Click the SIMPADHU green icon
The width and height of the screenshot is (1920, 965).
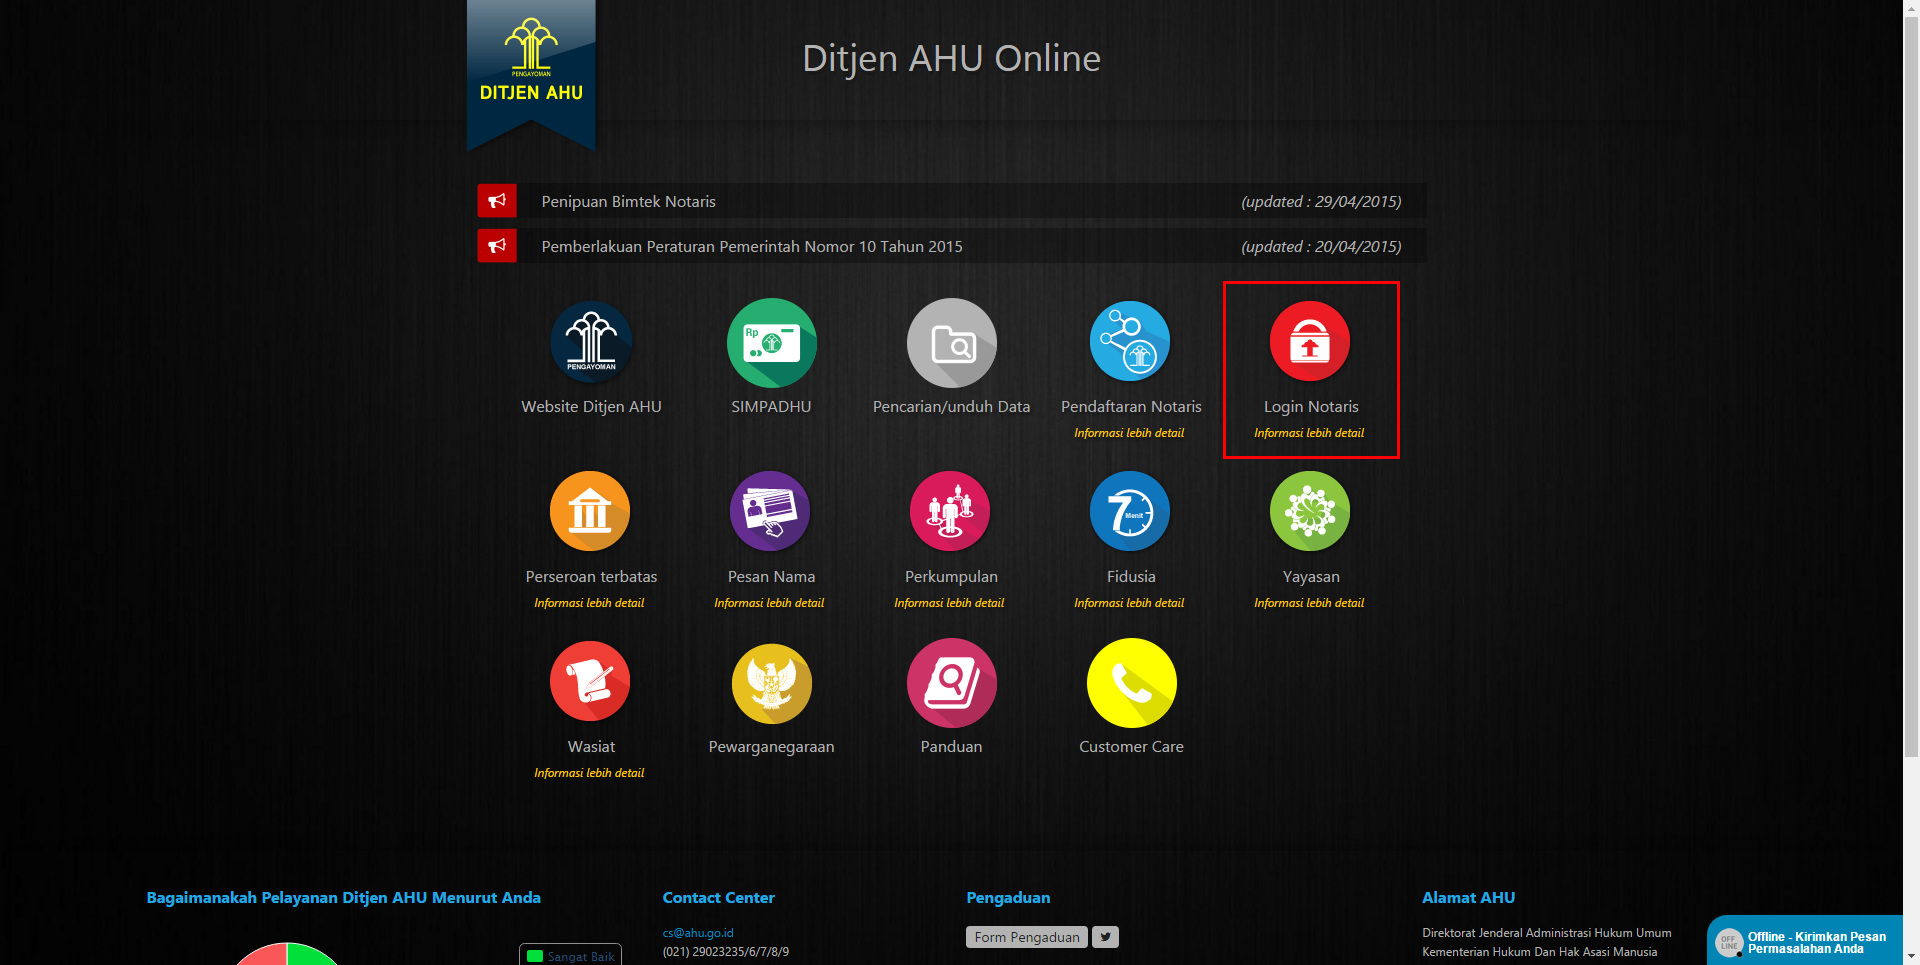pyautogui.click(x=771, y=343)
